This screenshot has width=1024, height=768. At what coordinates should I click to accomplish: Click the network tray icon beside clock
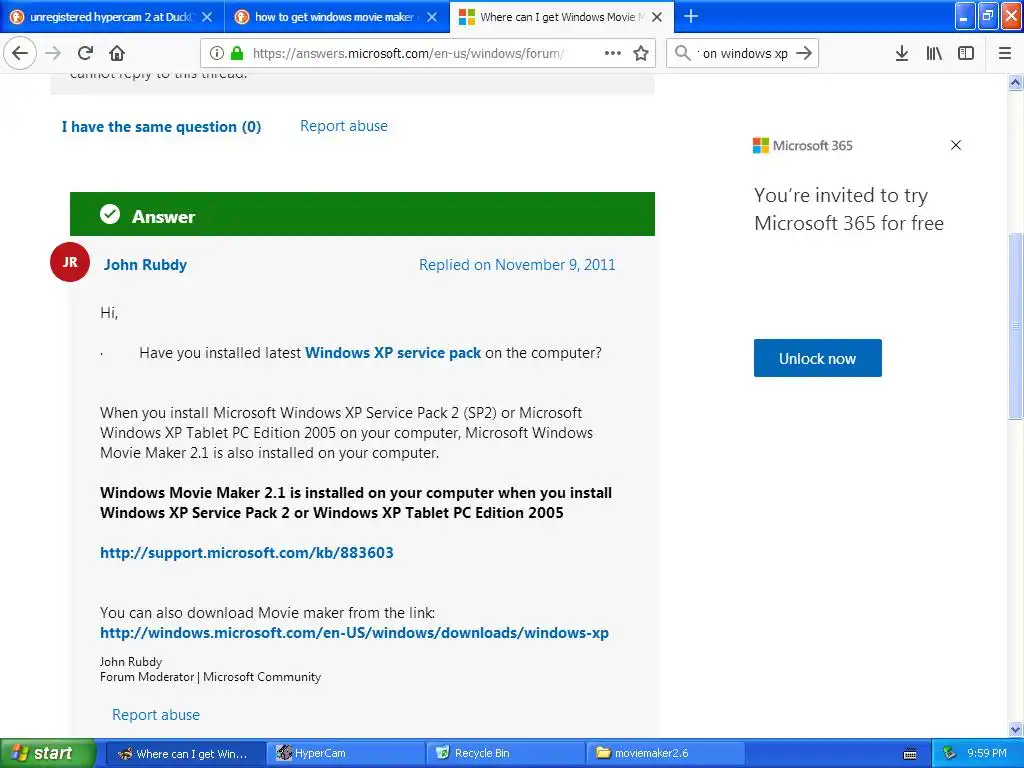(x=950, y=754)
